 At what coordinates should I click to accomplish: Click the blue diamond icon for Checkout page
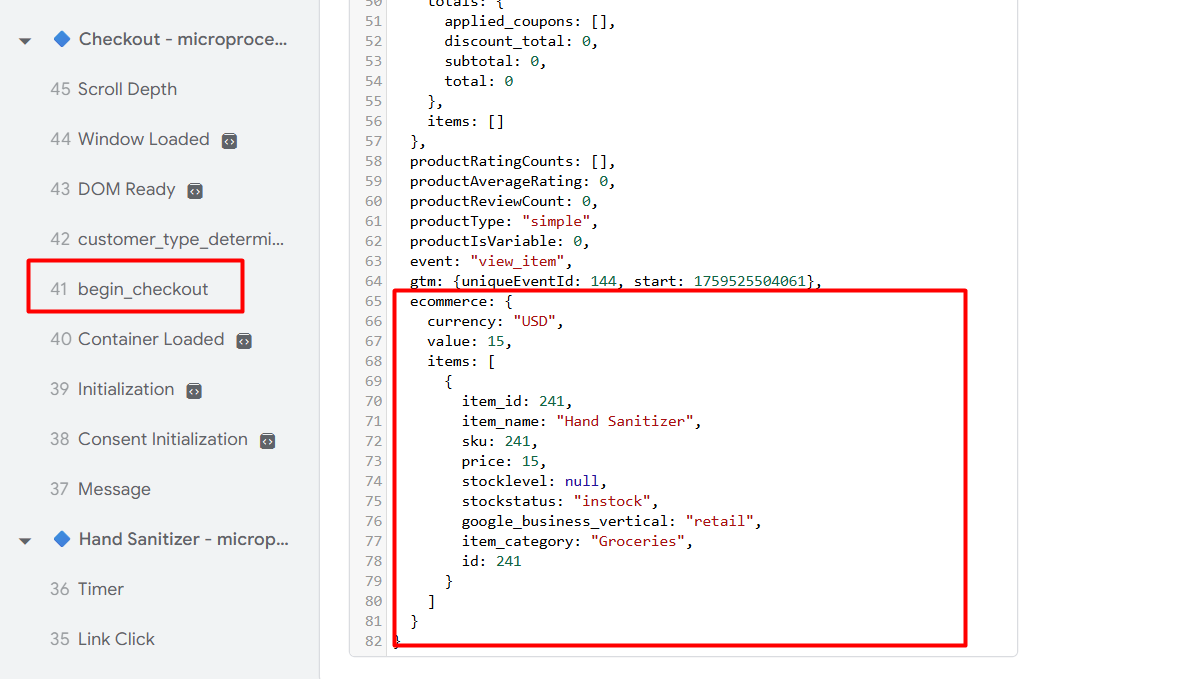coord(62,39)
